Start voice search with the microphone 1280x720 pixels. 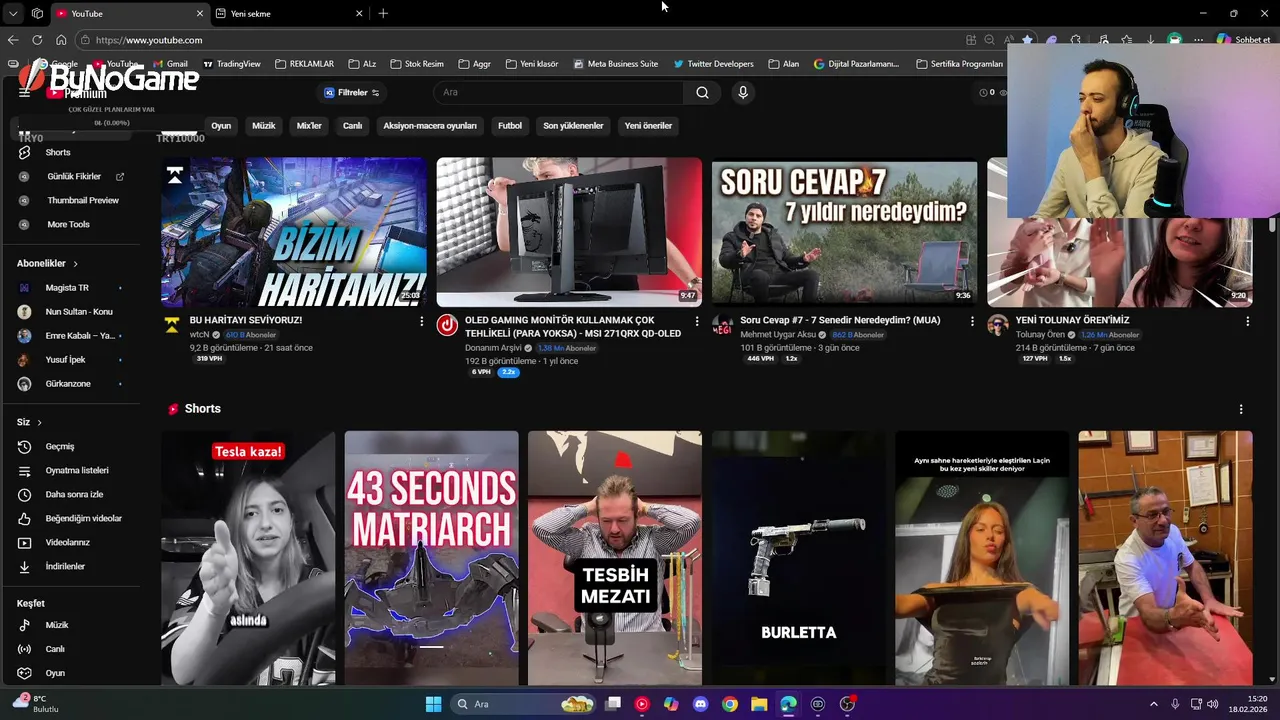742,92
